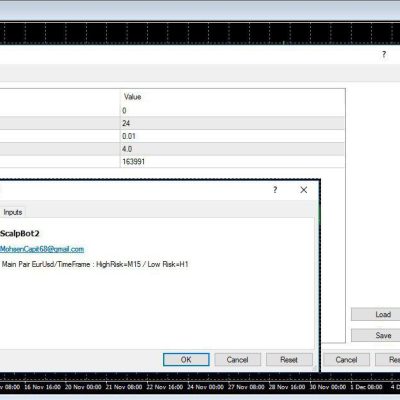Click Cancel in the ScalpBot2 dialog
Viewport: 400px width, 400px height.
(x=237, y=360)
